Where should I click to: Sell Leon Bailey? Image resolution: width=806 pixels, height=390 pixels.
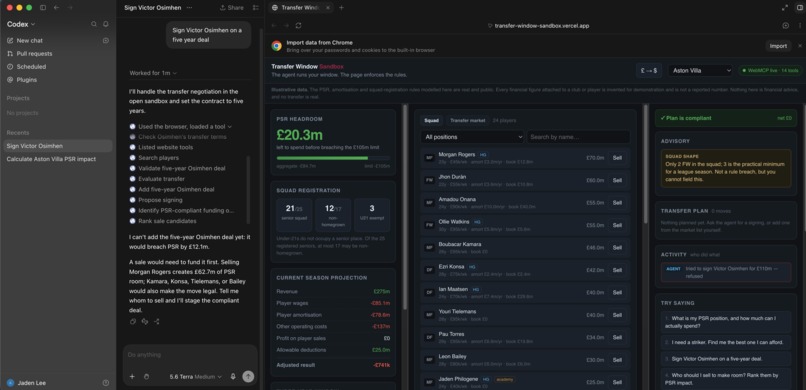click(x=617, y=360)
